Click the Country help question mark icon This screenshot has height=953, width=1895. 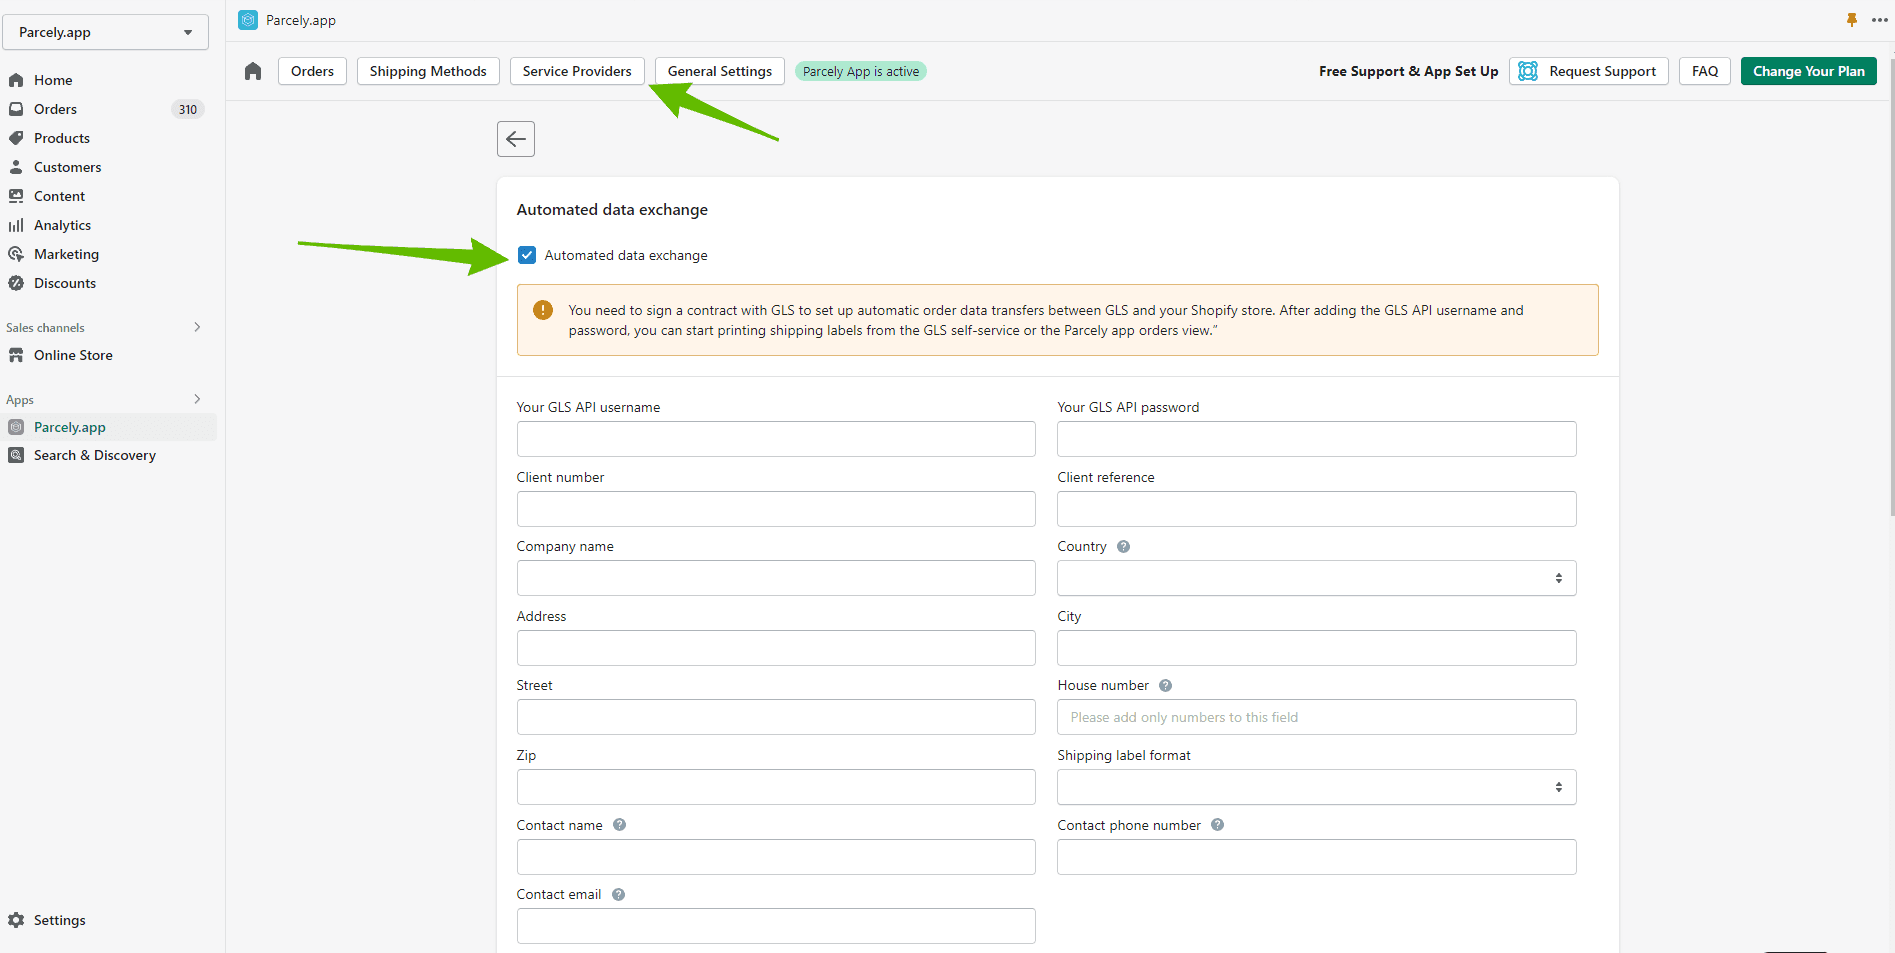1123,547
